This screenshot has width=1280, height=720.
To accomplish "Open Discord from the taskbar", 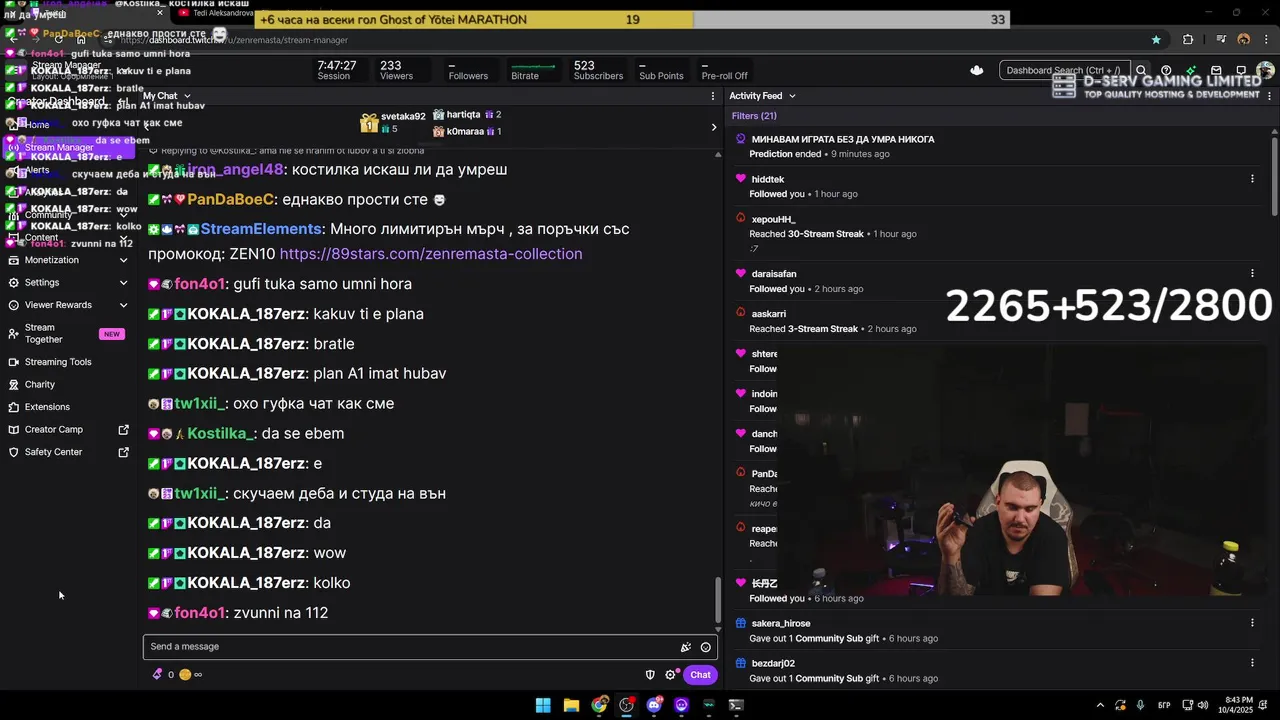I will [654, 705].
